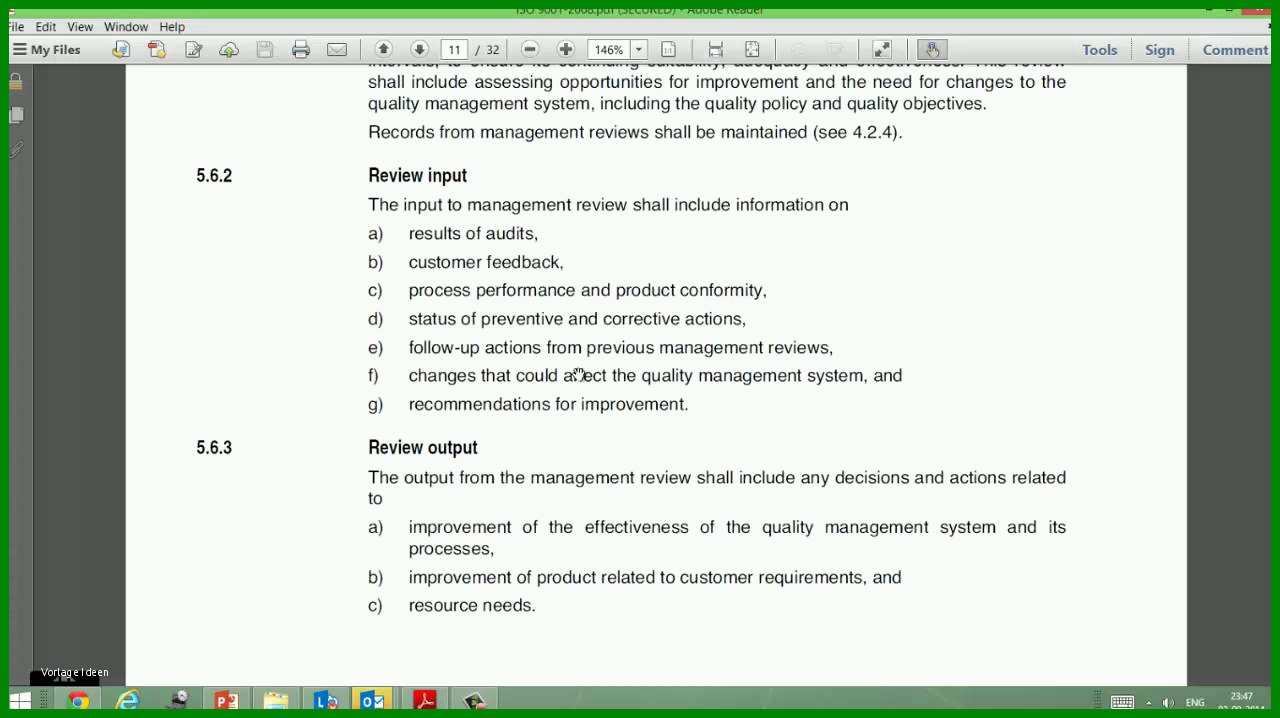
Task: Open Outlook from the taskbar
Action: [373, 701]
